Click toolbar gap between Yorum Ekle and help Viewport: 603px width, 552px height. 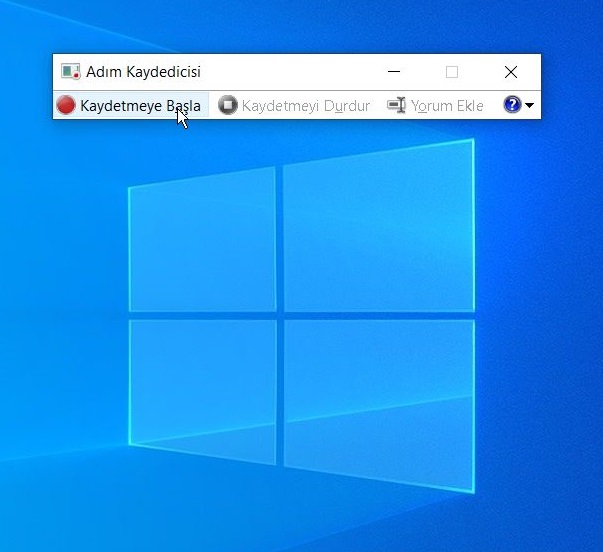coord(493,106)
